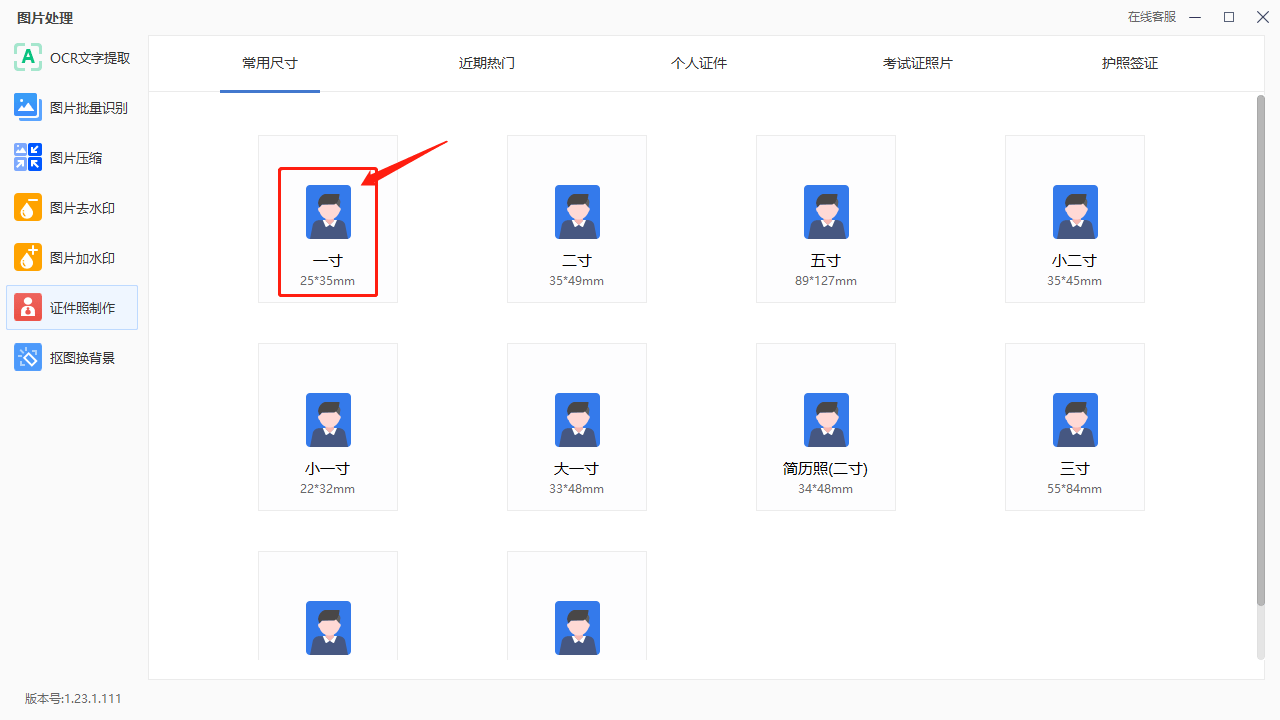Select 证件照制作 ID photo icon
Viewport: 1280px width, 720px height.
pos(28,308)
